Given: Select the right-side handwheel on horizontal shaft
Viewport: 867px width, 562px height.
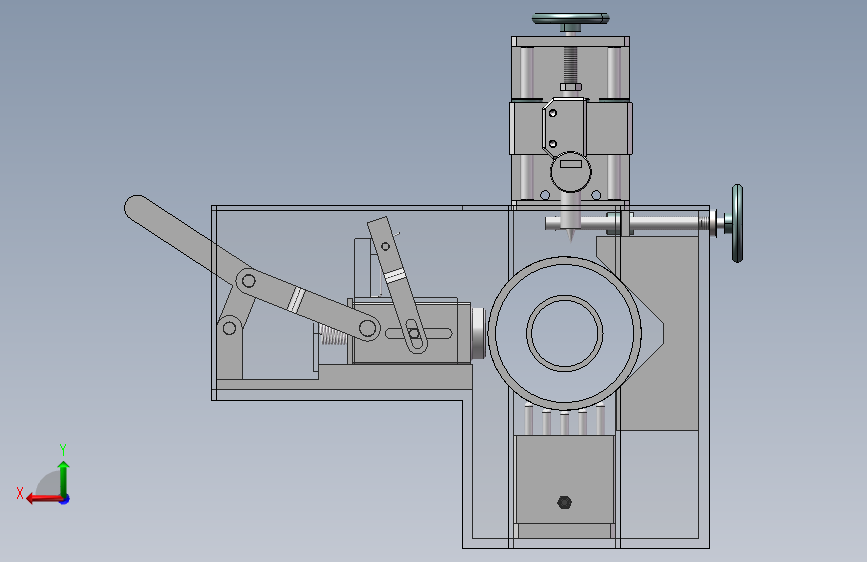Looking at the screenshot, I should (x=737, y=223).
